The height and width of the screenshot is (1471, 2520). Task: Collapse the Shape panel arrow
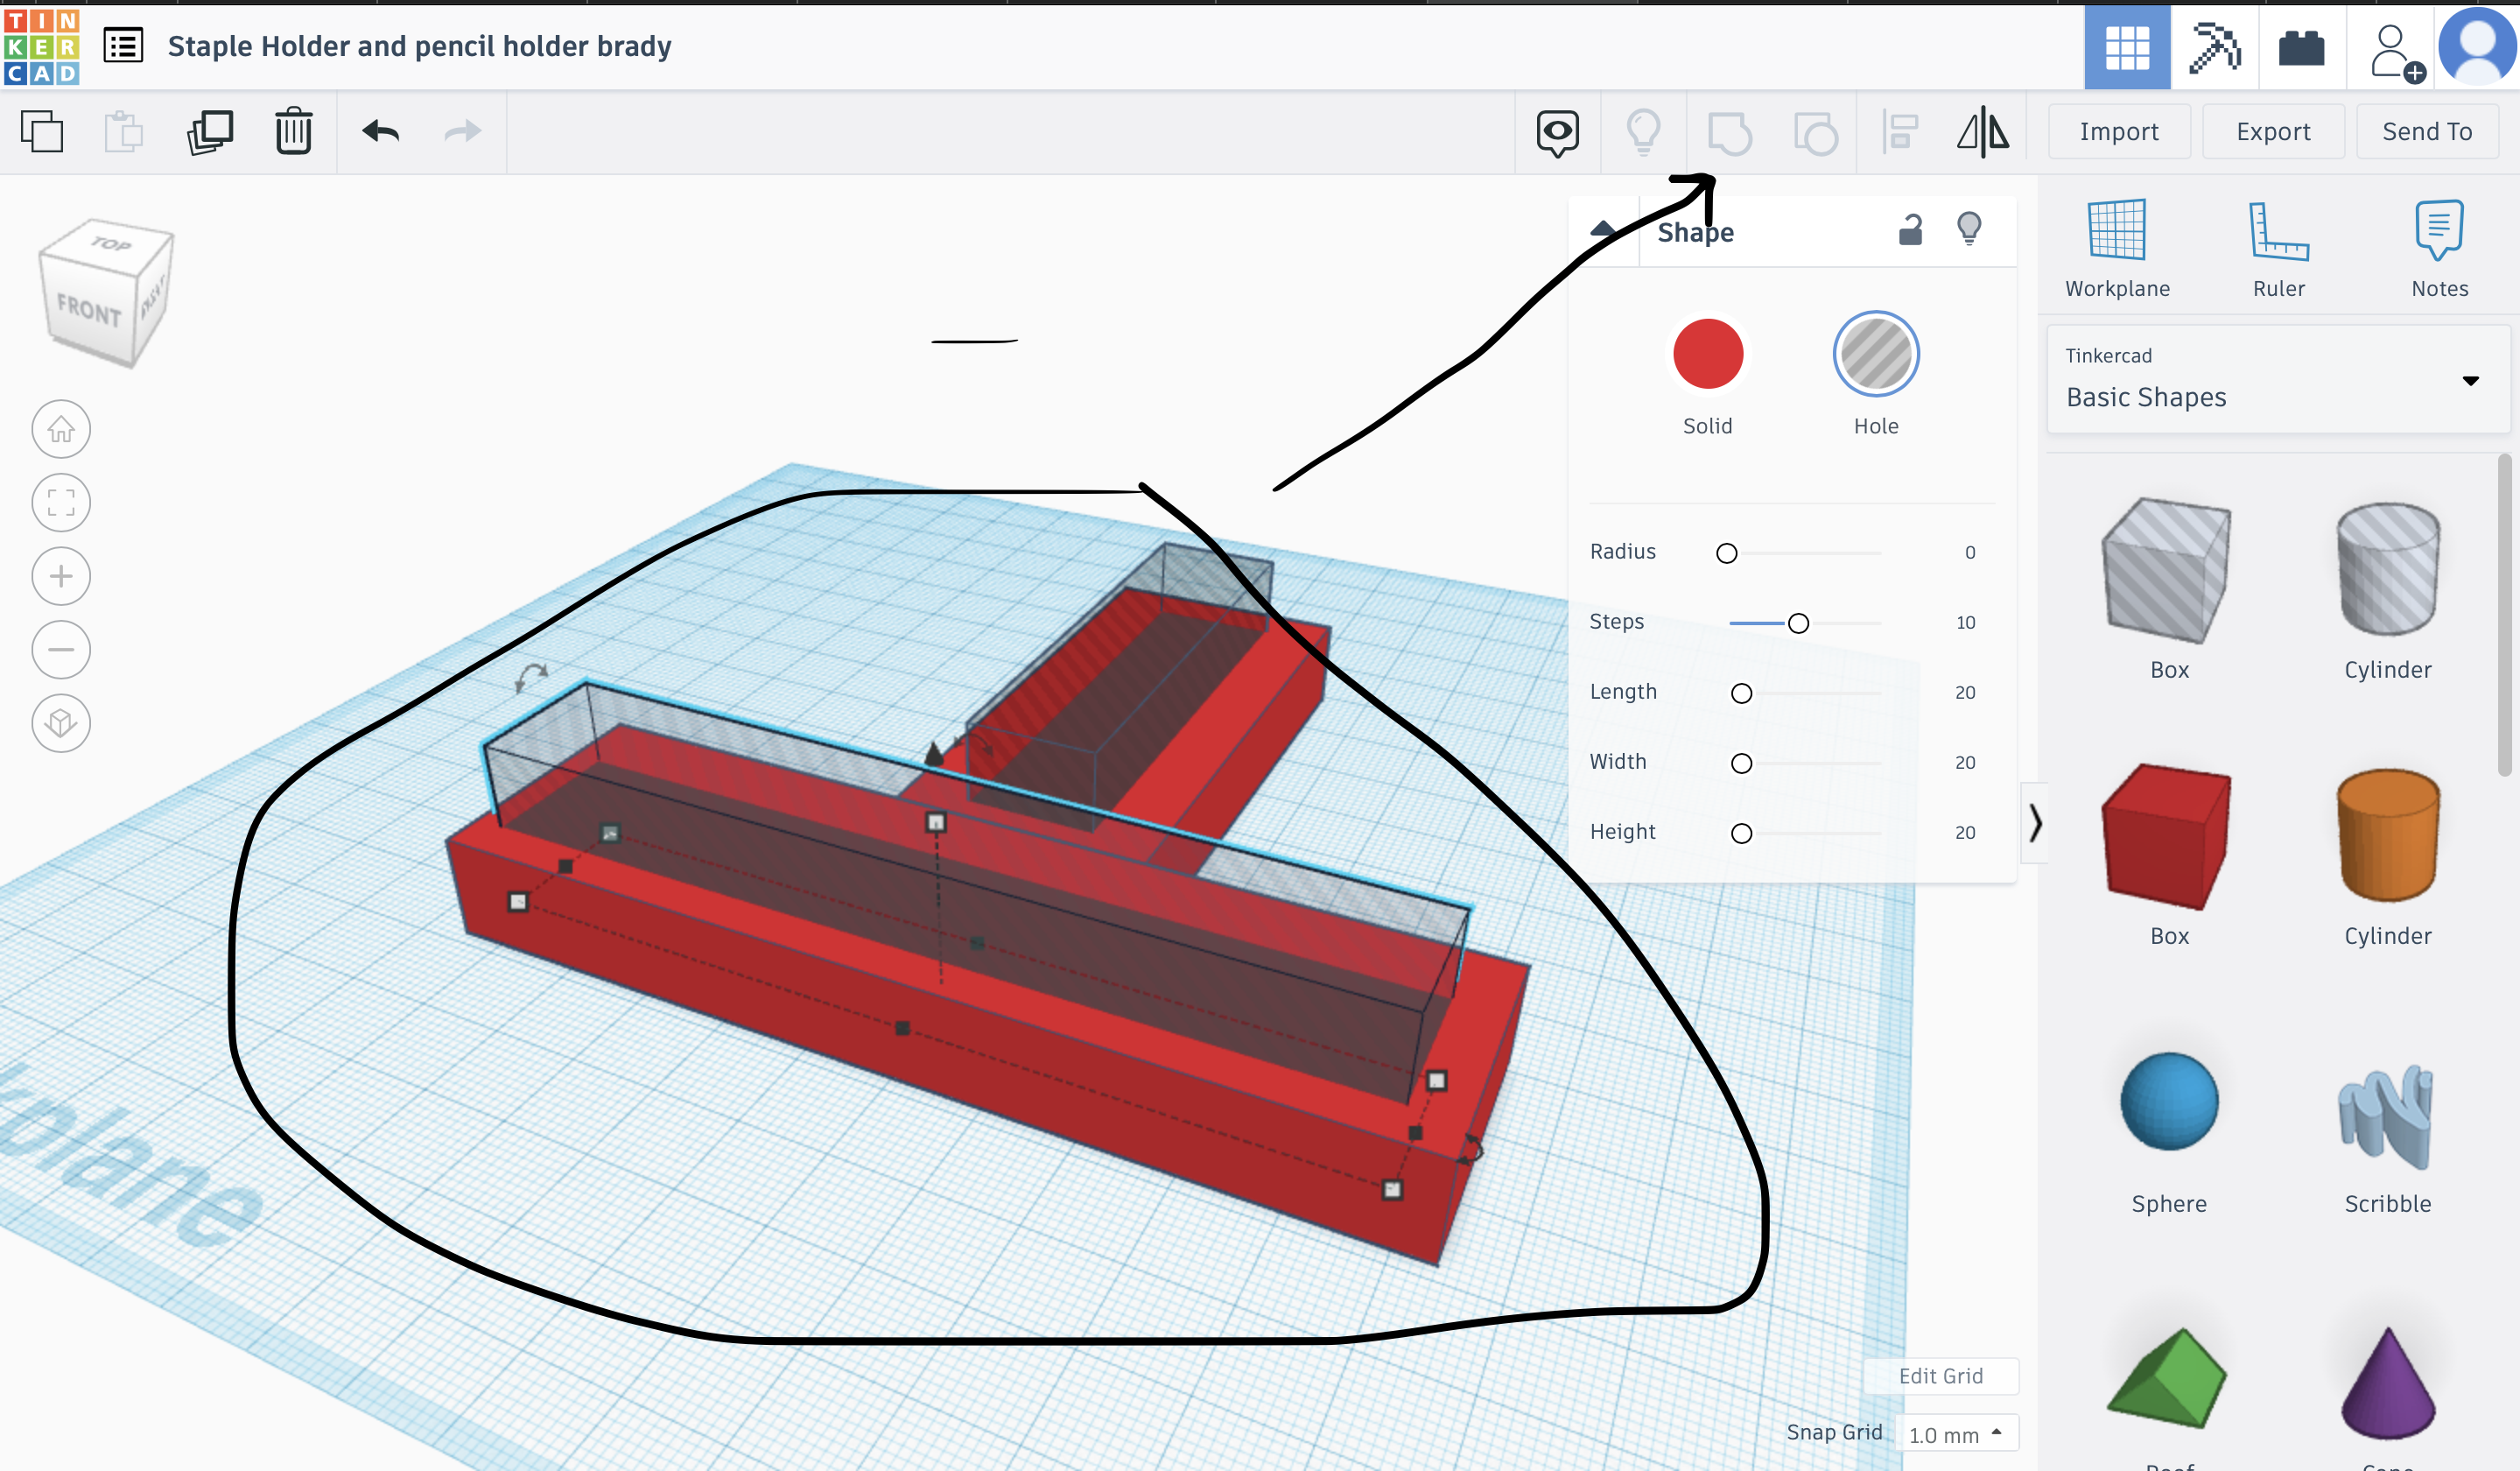(x=1603, y=229)
